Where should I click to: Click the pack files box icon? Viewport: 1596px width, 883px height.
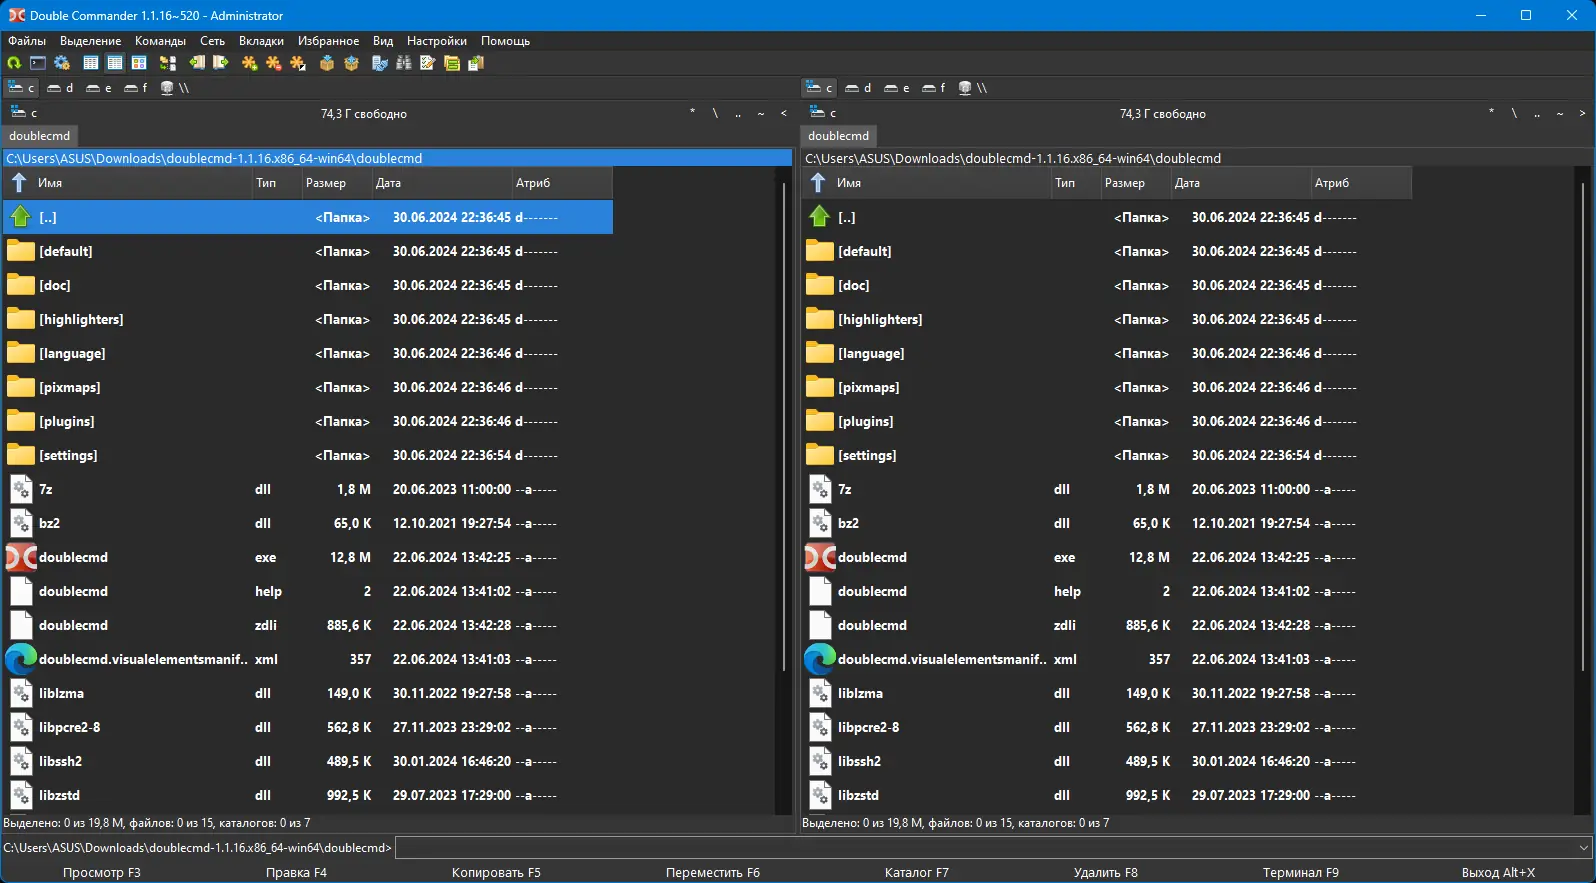(x=327, y=63)
